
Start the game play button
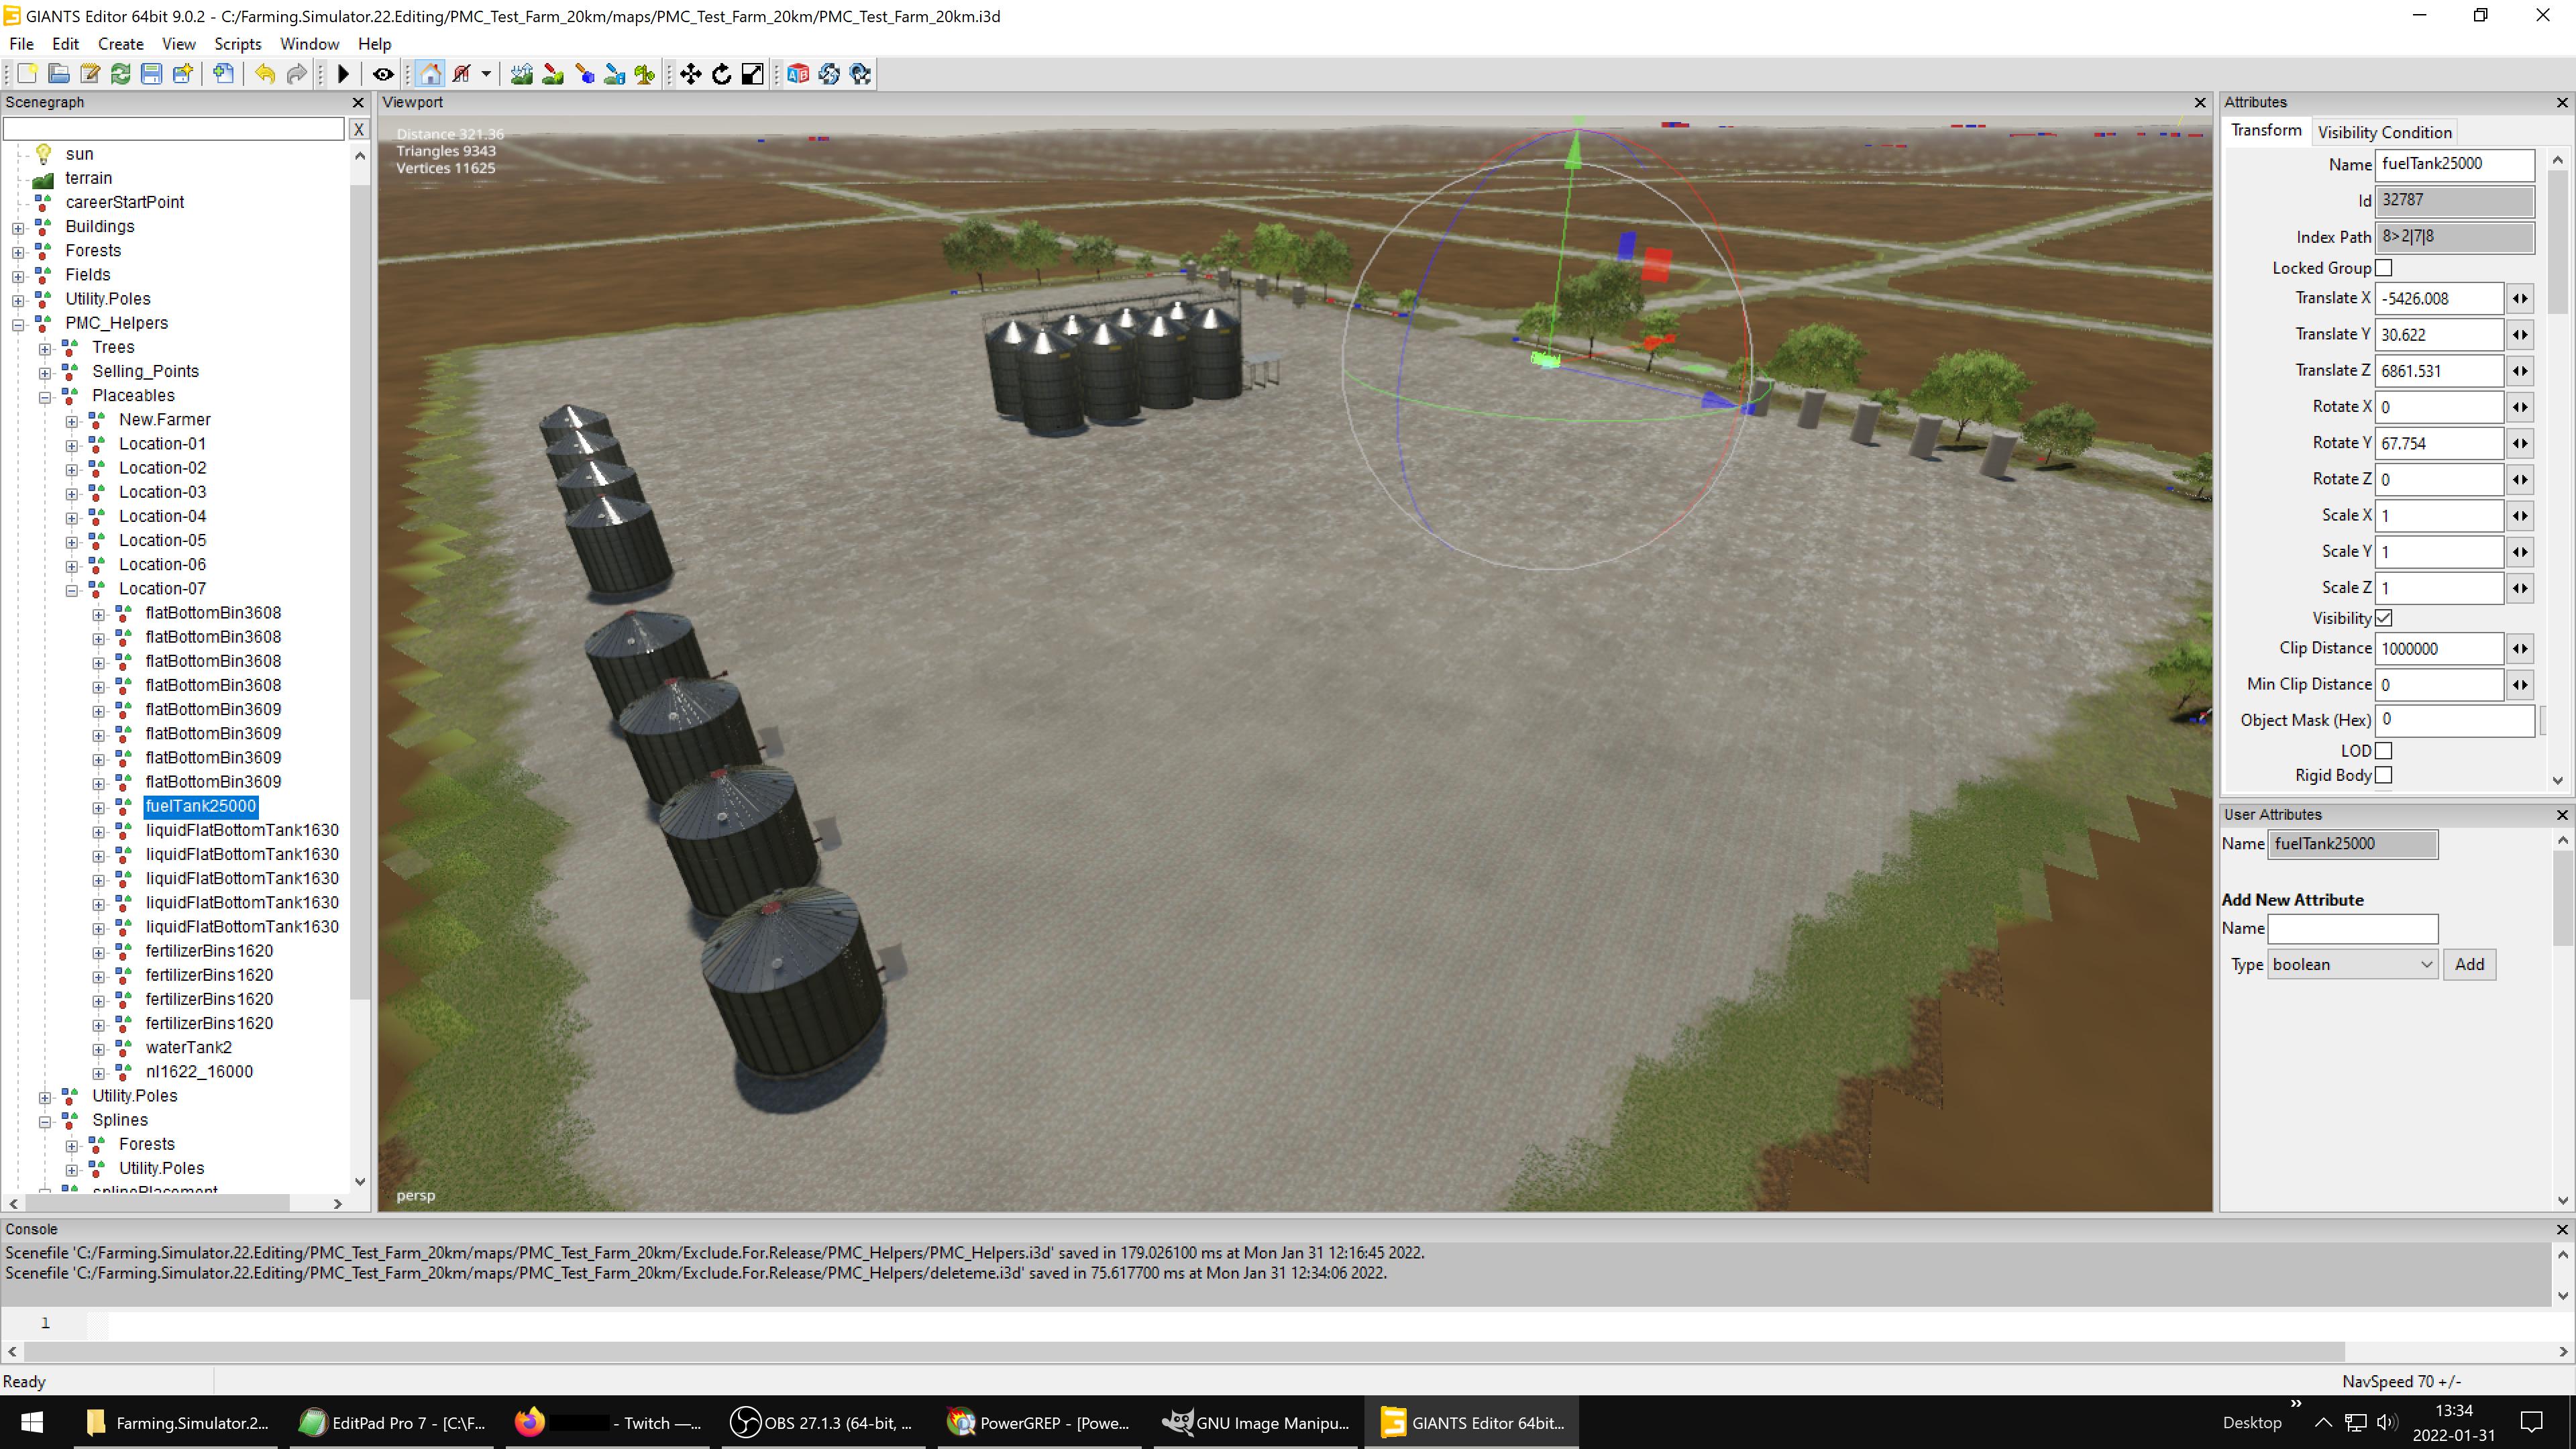click(x=343, y=74)
